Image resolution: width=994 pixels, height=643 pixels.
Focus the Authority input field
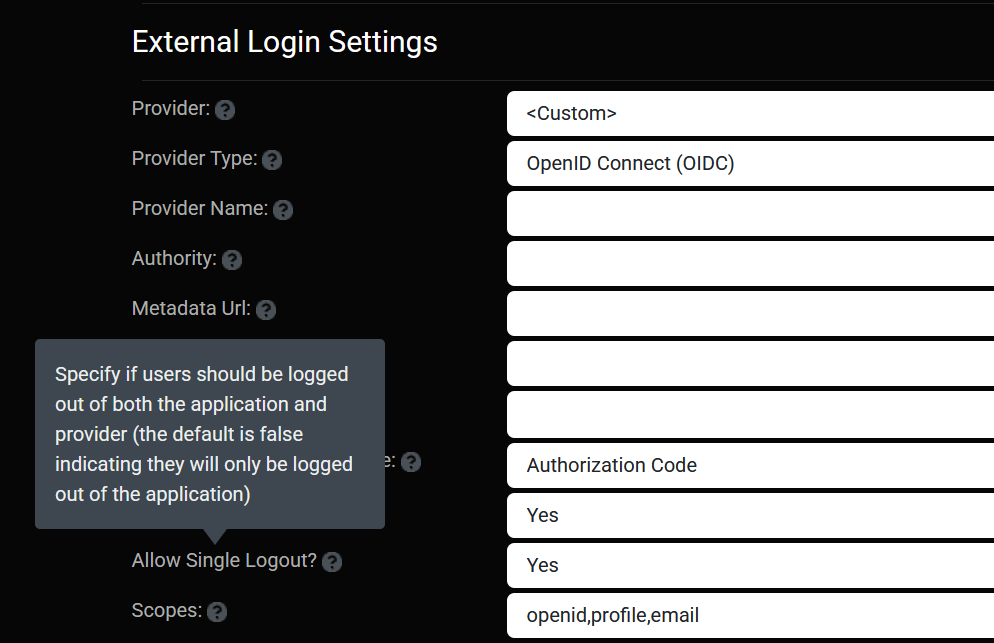pyautogui.click(x=750, y=263)
